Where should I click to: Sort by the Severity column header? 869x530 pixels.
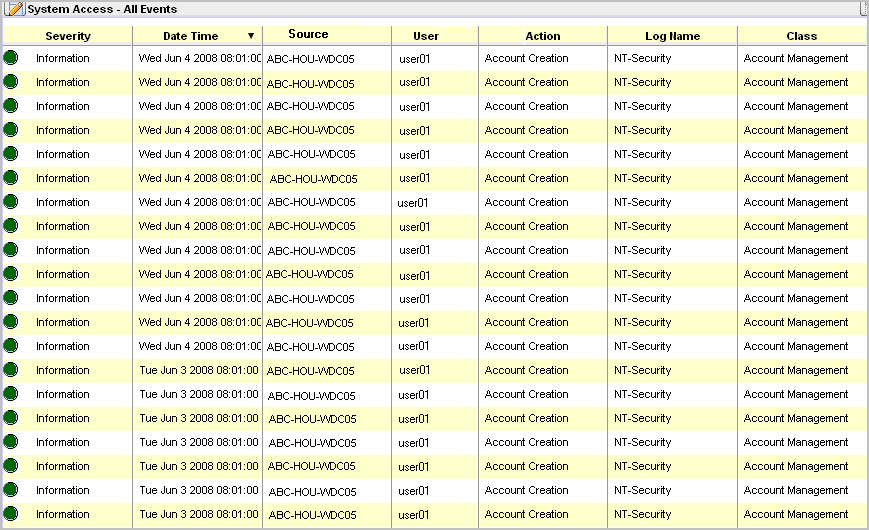[x=68, y=36]
